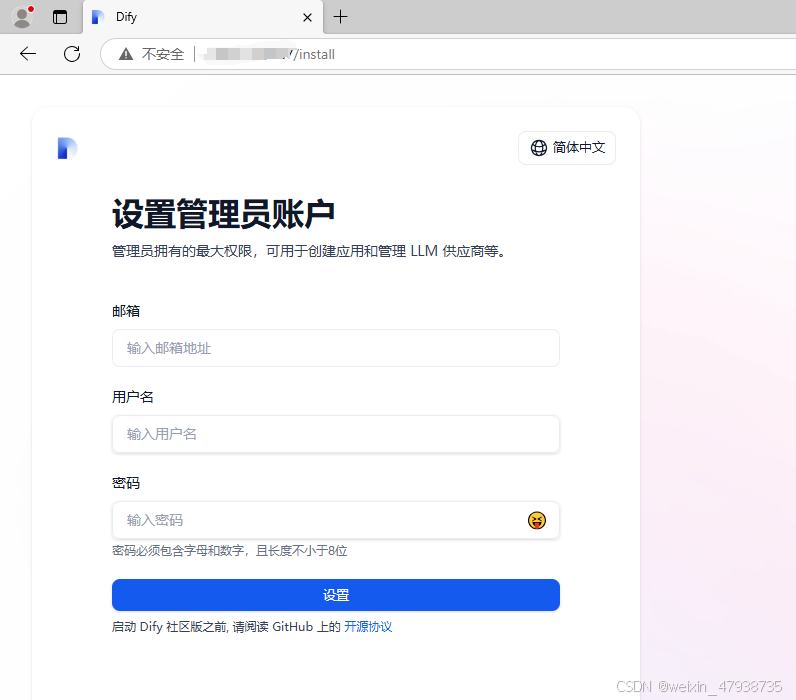Focus the address bar showing /install
796x700 pixels.
click(x=449, y=54)
